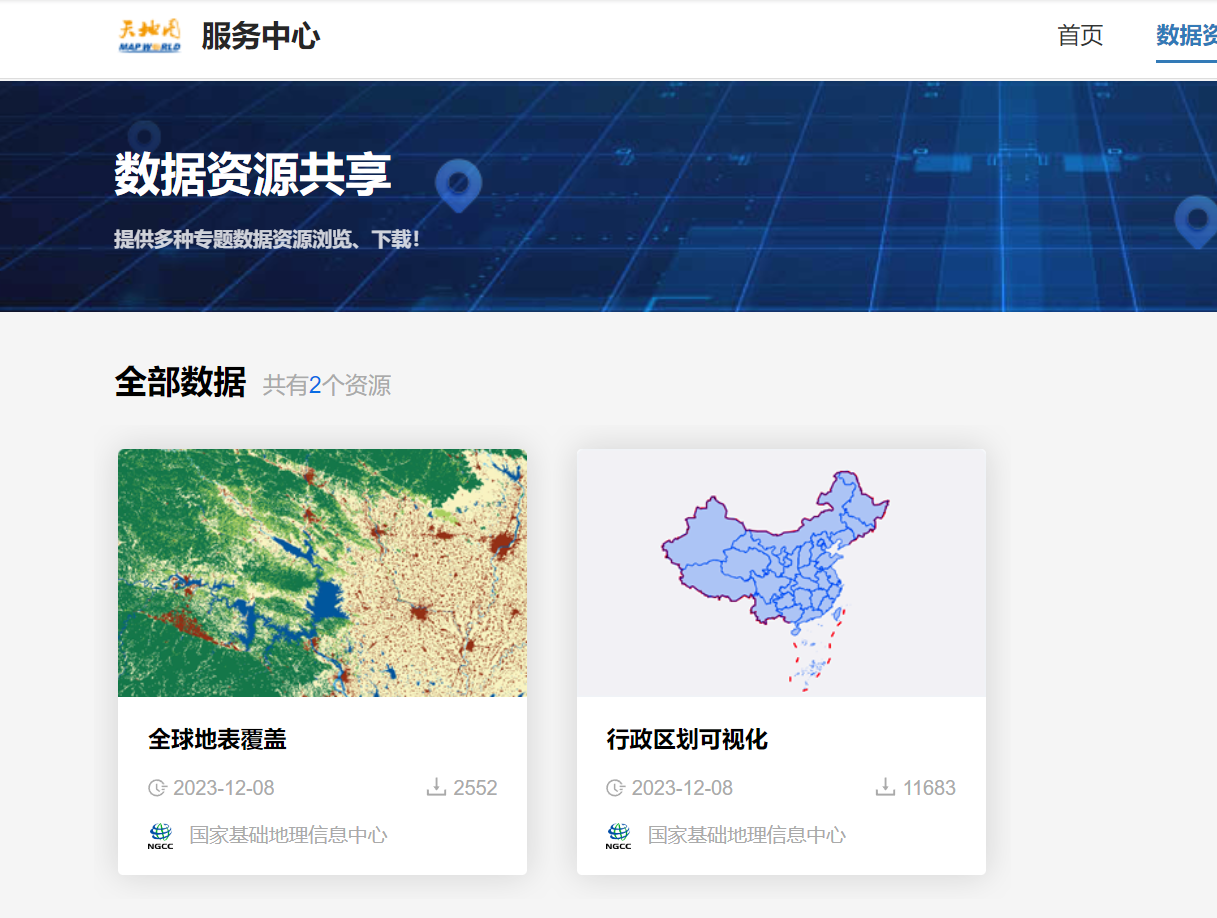Viewport: 1217px width, 918px height.
Task: Click the 全球地表覆盖 card title
Action: (217, 739)
